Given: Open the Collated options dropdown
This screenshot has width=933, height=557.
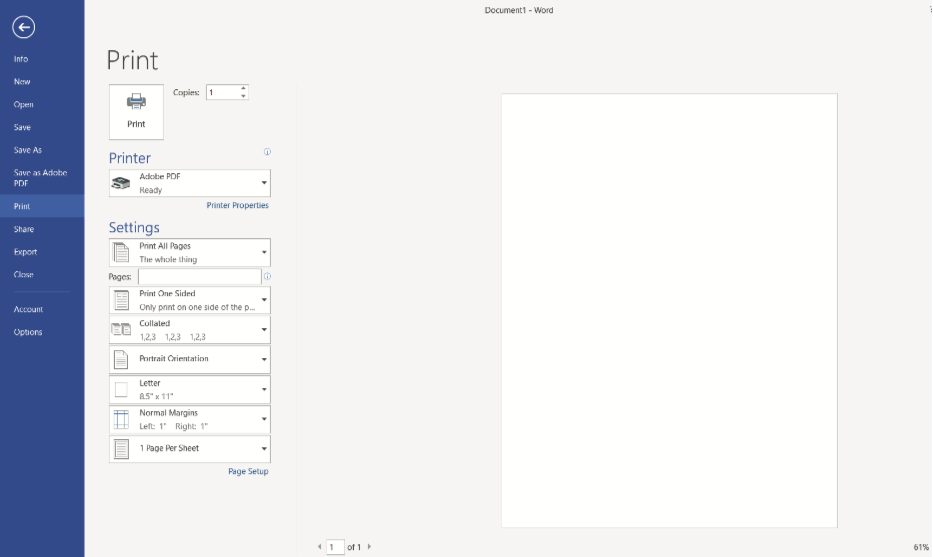Looking at the screenshot, I should pos(189,330).
